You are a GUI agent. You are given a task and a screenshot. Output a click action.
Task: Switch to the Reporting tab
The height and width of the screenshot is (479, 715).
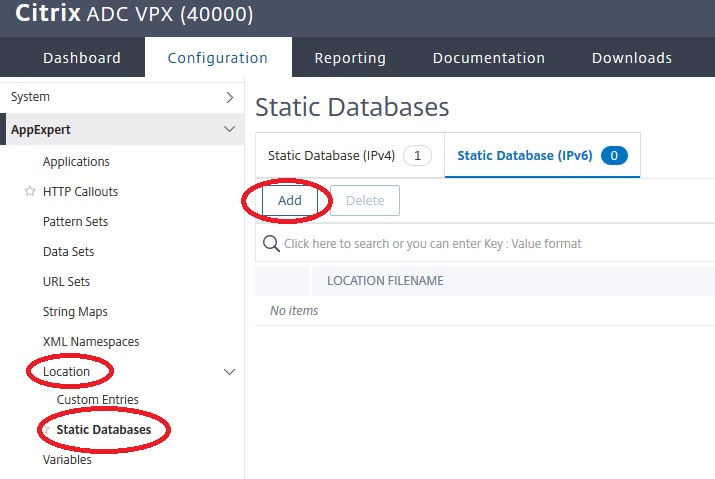coord(350,58)
